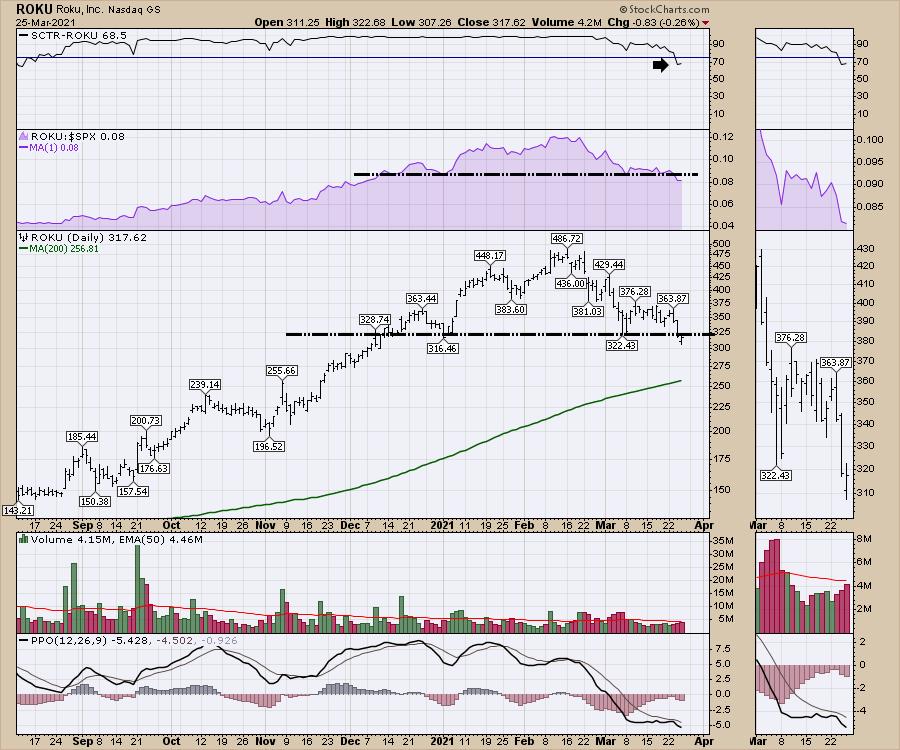This screenshot has width=900, height=750.
Task: Click the 143.21 starting price label
Action: 18,510
